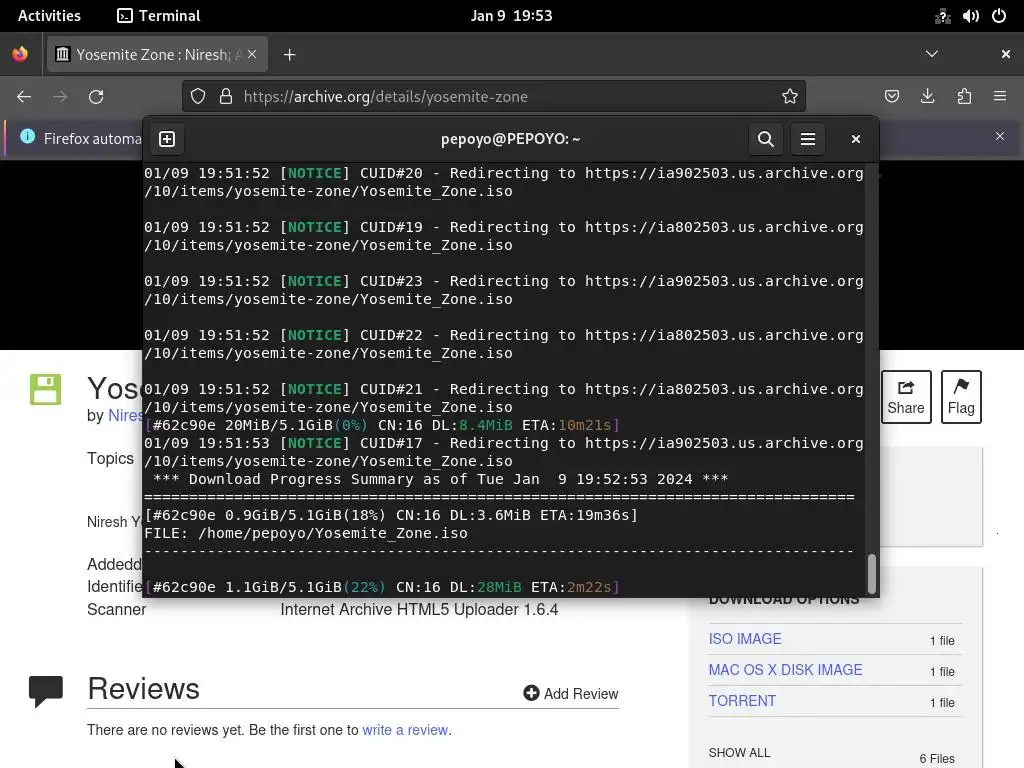This screenshot has width=1024, height=768.
Task: Click the Reviews heading
Action: click(144, 689)
